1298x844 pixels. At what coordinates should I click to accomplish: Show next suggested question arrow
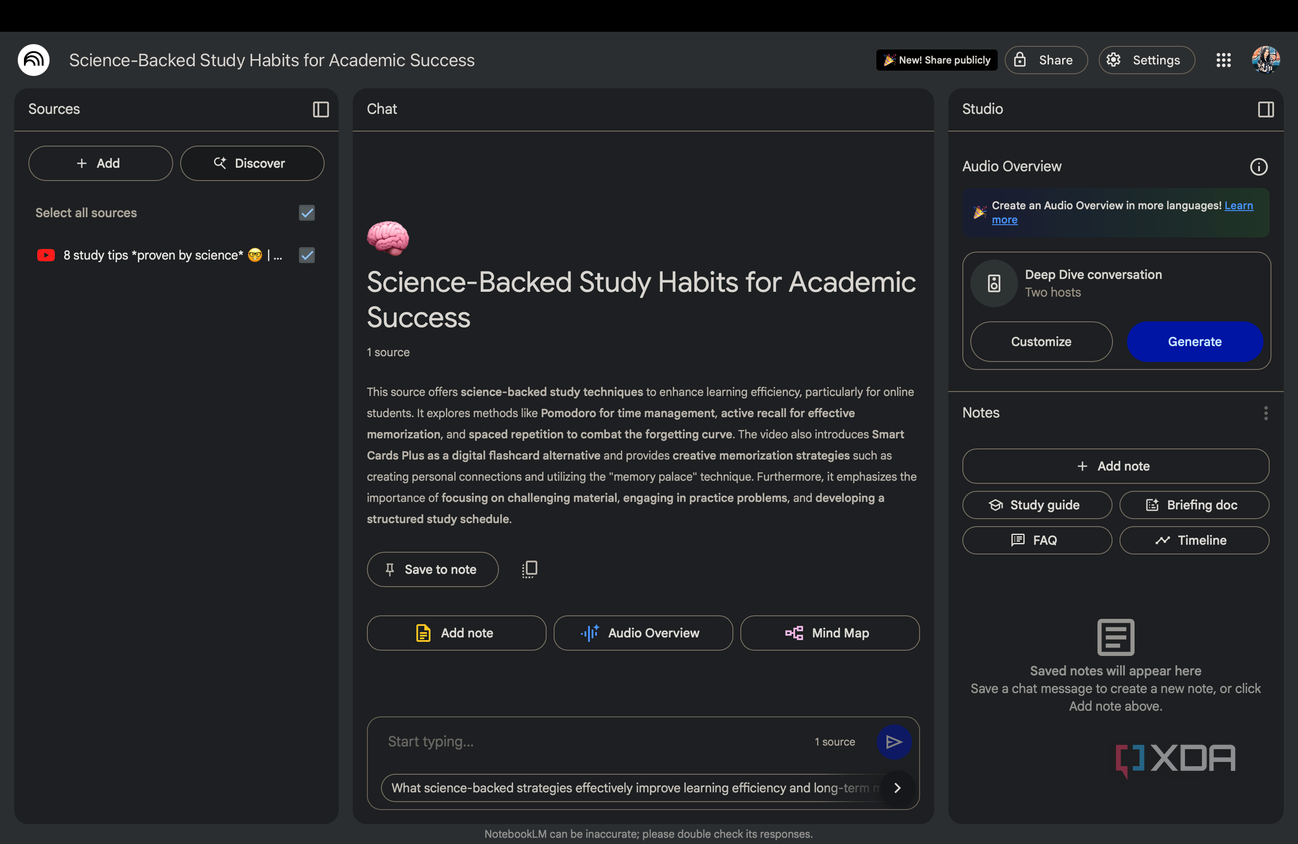897,788
